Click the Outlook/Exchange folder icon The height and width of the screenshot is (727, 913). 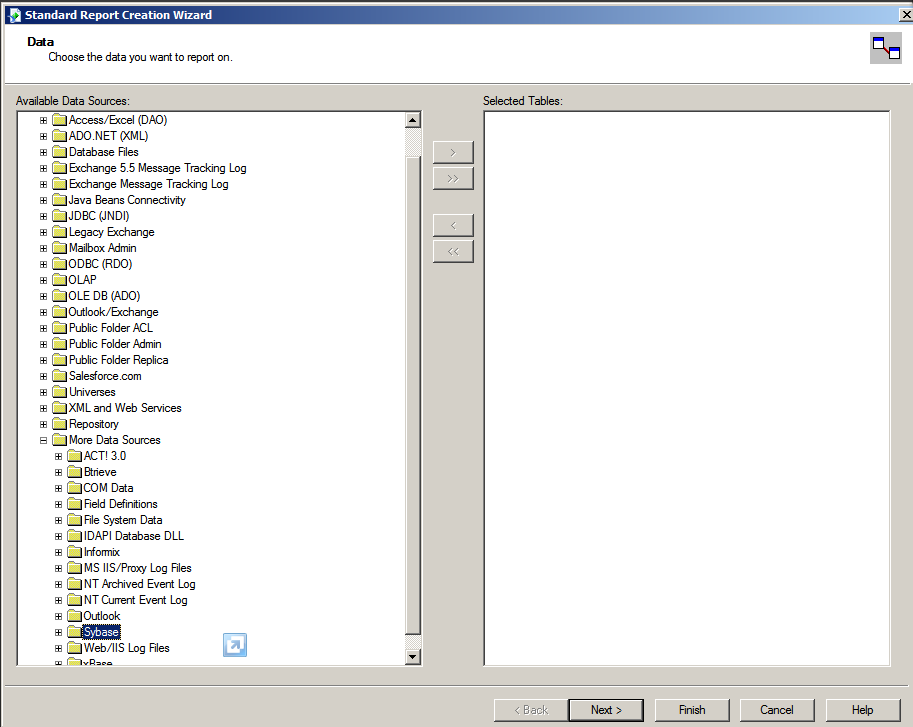(x=59, y=312)
